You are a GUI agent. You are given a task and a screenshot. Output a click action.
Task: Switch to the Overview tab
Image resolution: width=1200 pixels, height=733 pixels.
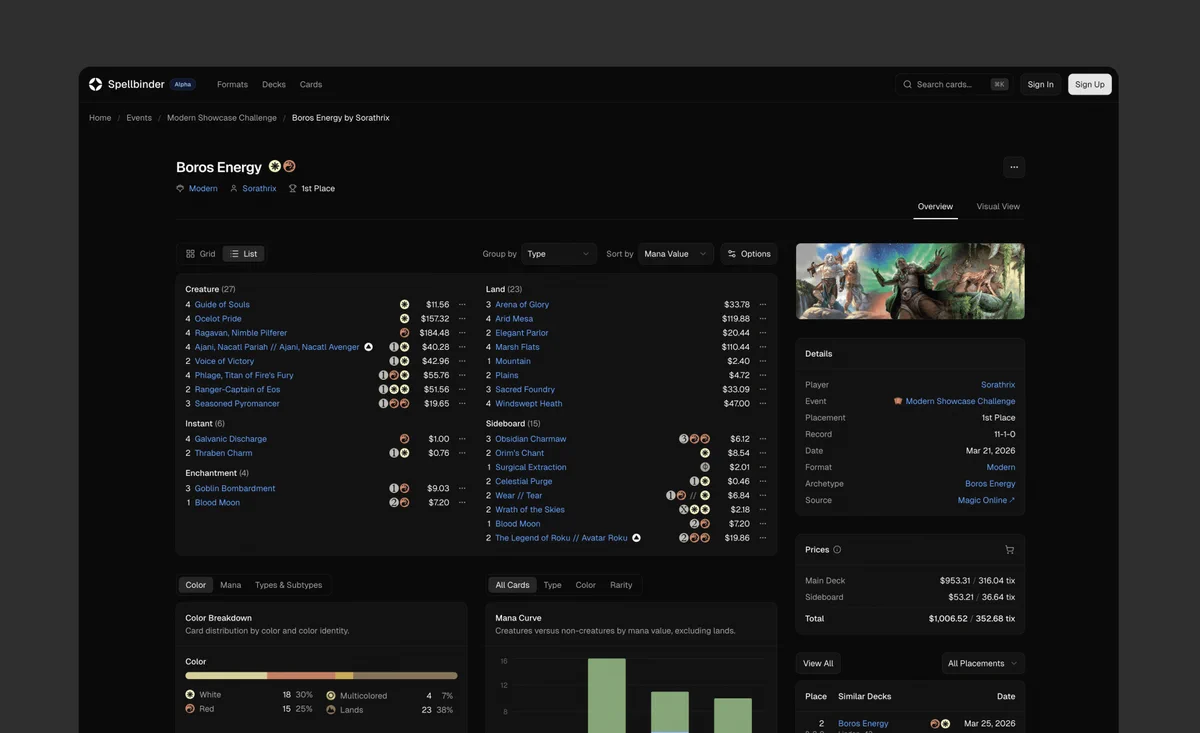pyautogui.click(x=935, y=206)
